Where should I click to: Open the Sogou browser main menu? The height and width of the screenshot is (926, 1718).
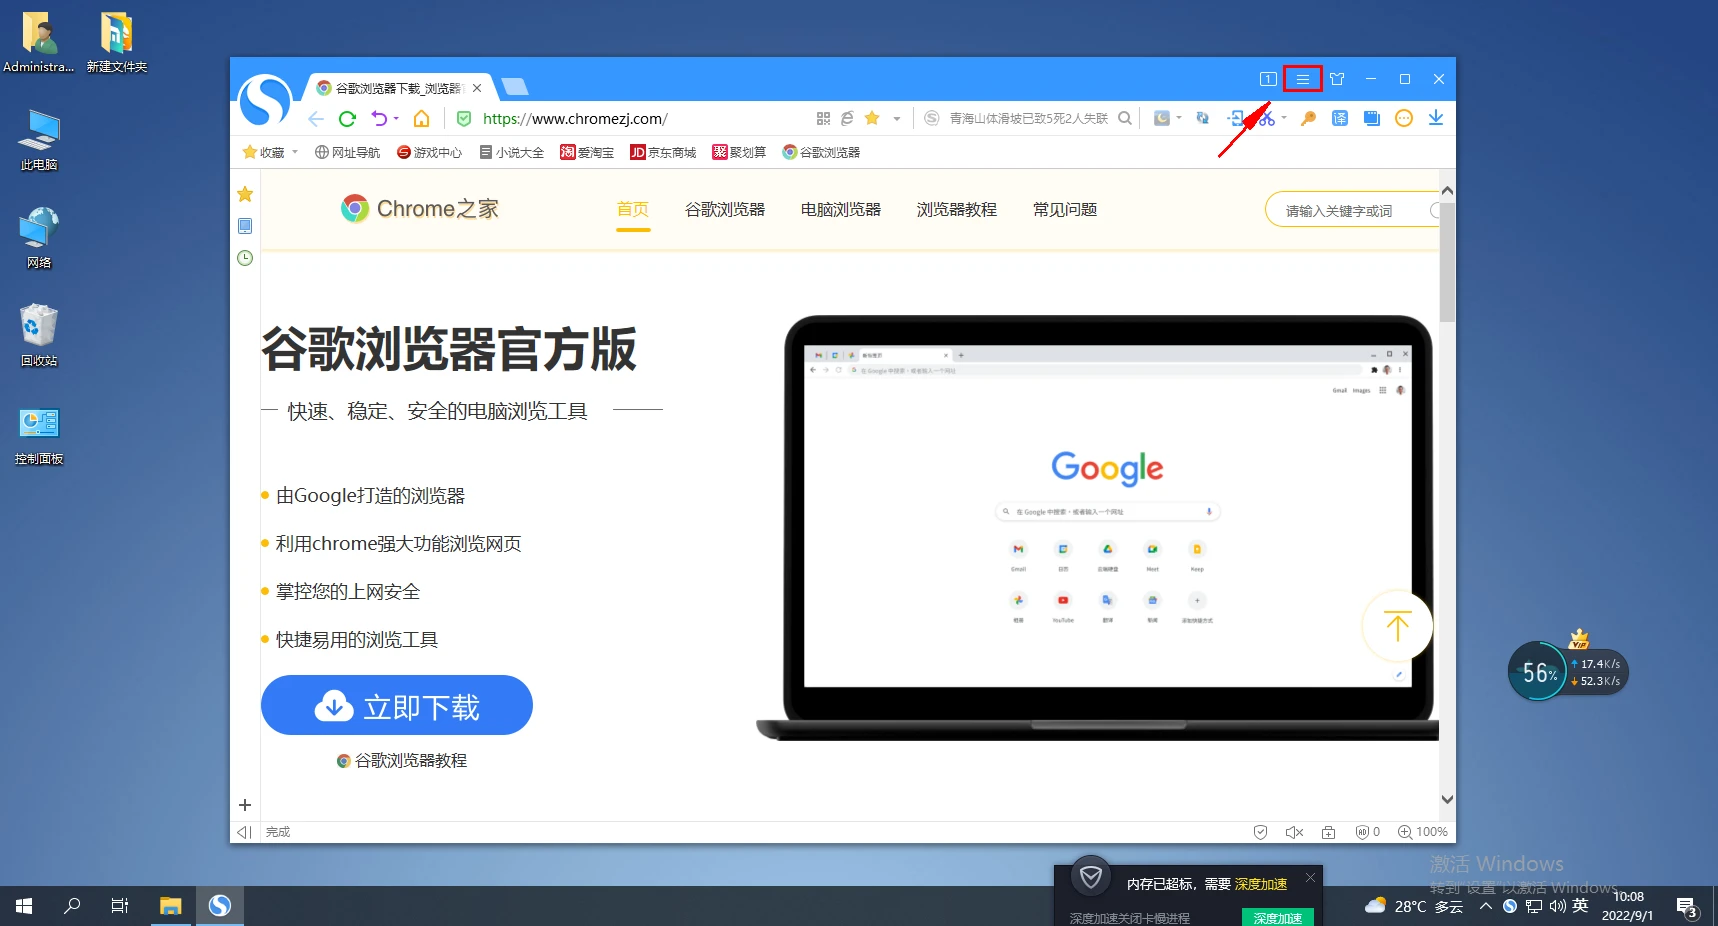pyautogui.click(x=1303, y=79)
